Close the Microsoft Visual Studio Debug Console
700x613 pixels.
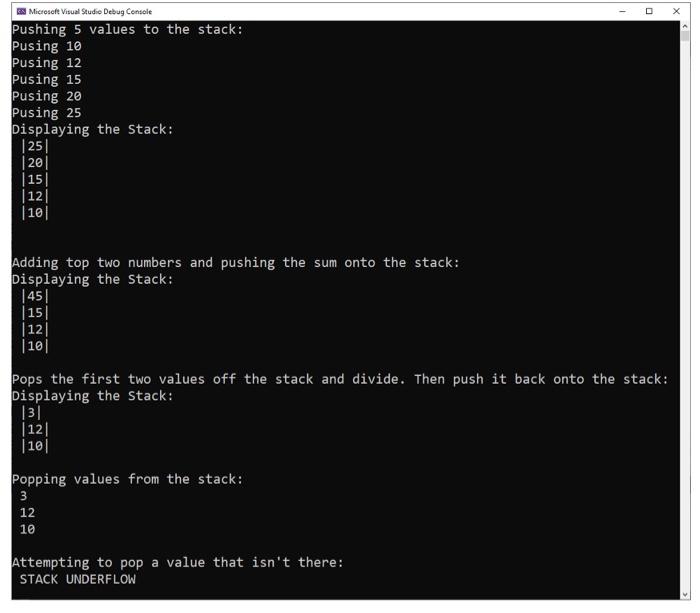point(676,12)
